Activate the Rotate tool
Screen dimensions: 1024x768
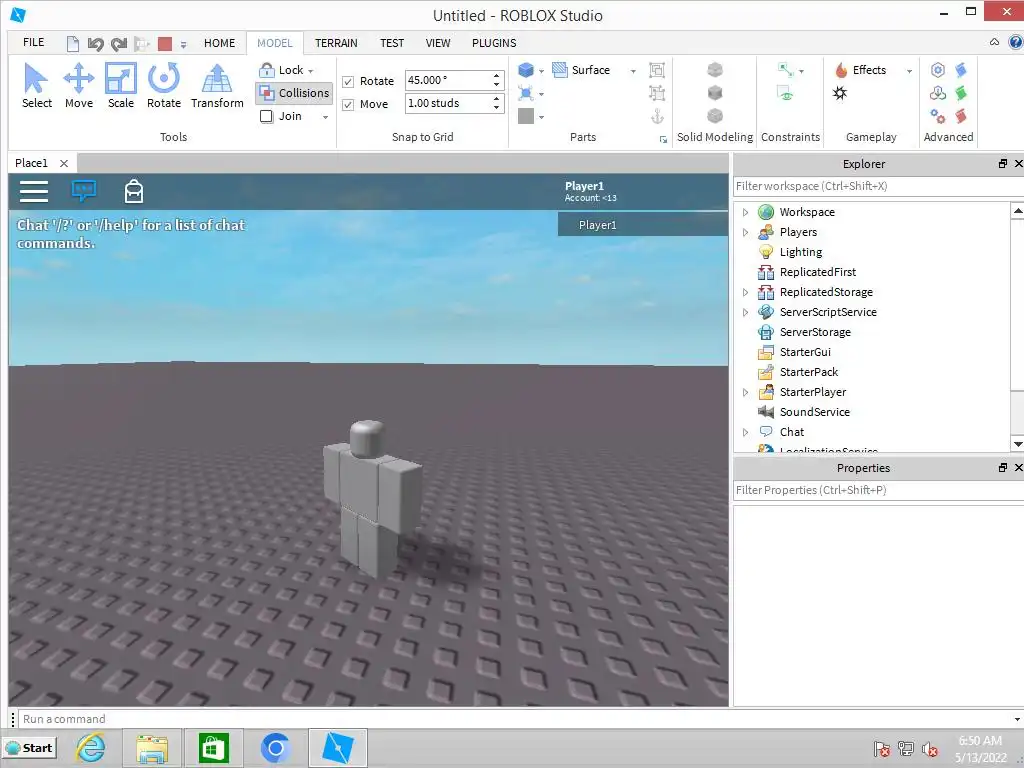pos(163,86)
